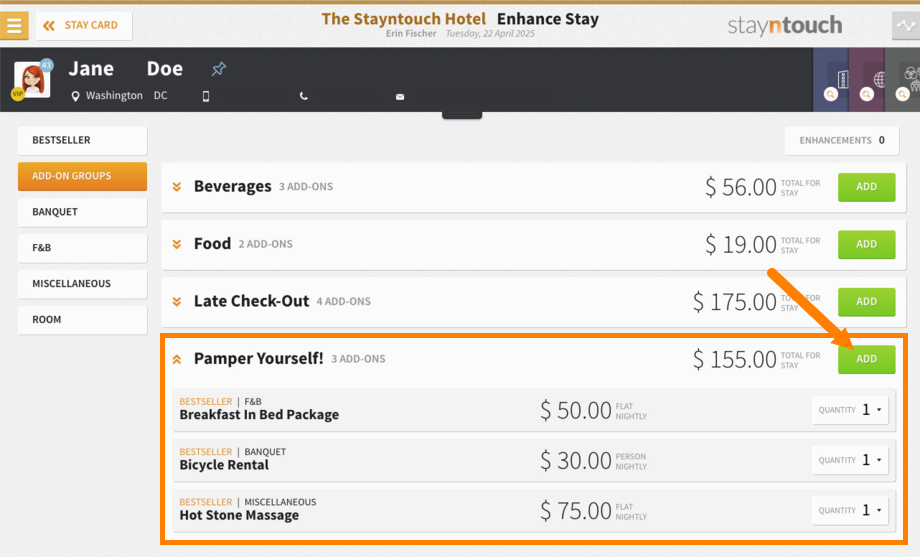Click the telephone handset icon in guest header

click(x=303, y=96)
